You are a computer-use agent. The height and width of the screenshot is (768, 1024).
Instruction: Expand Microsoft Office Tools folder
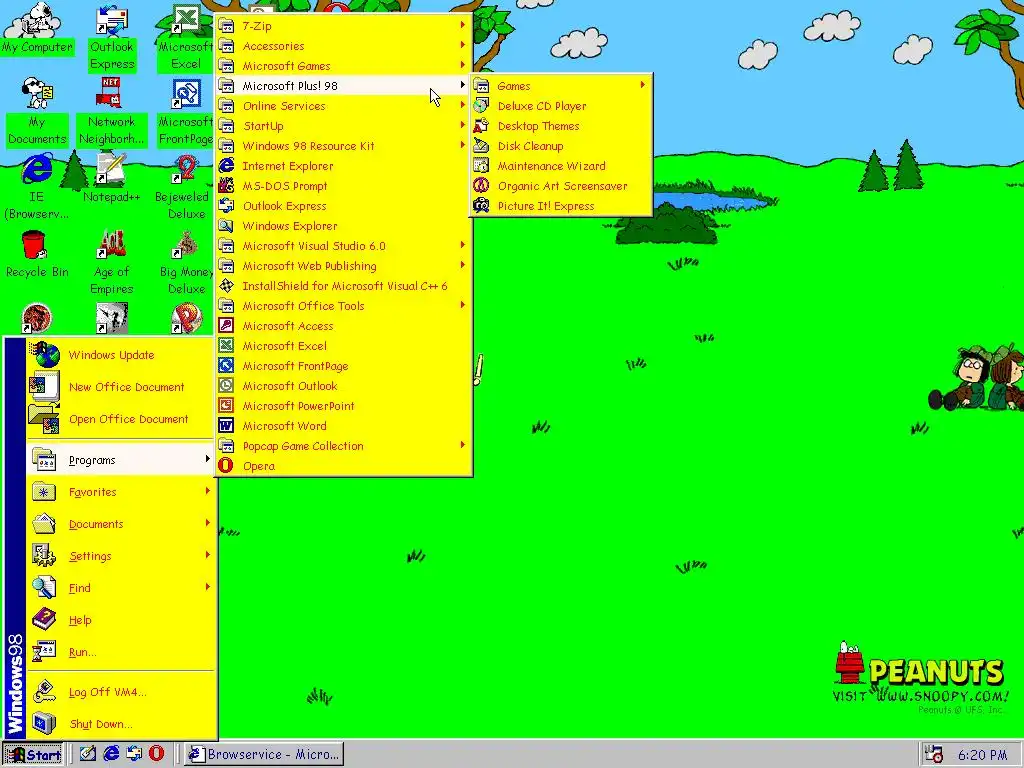pos(344,306)
